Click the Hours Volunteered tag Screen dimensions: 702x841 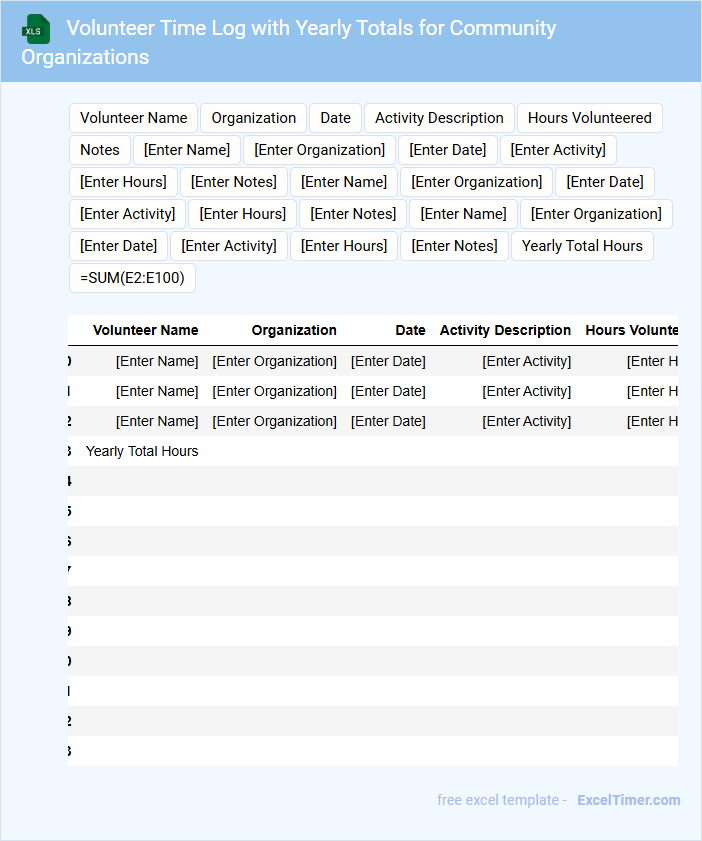coord(589,118)
